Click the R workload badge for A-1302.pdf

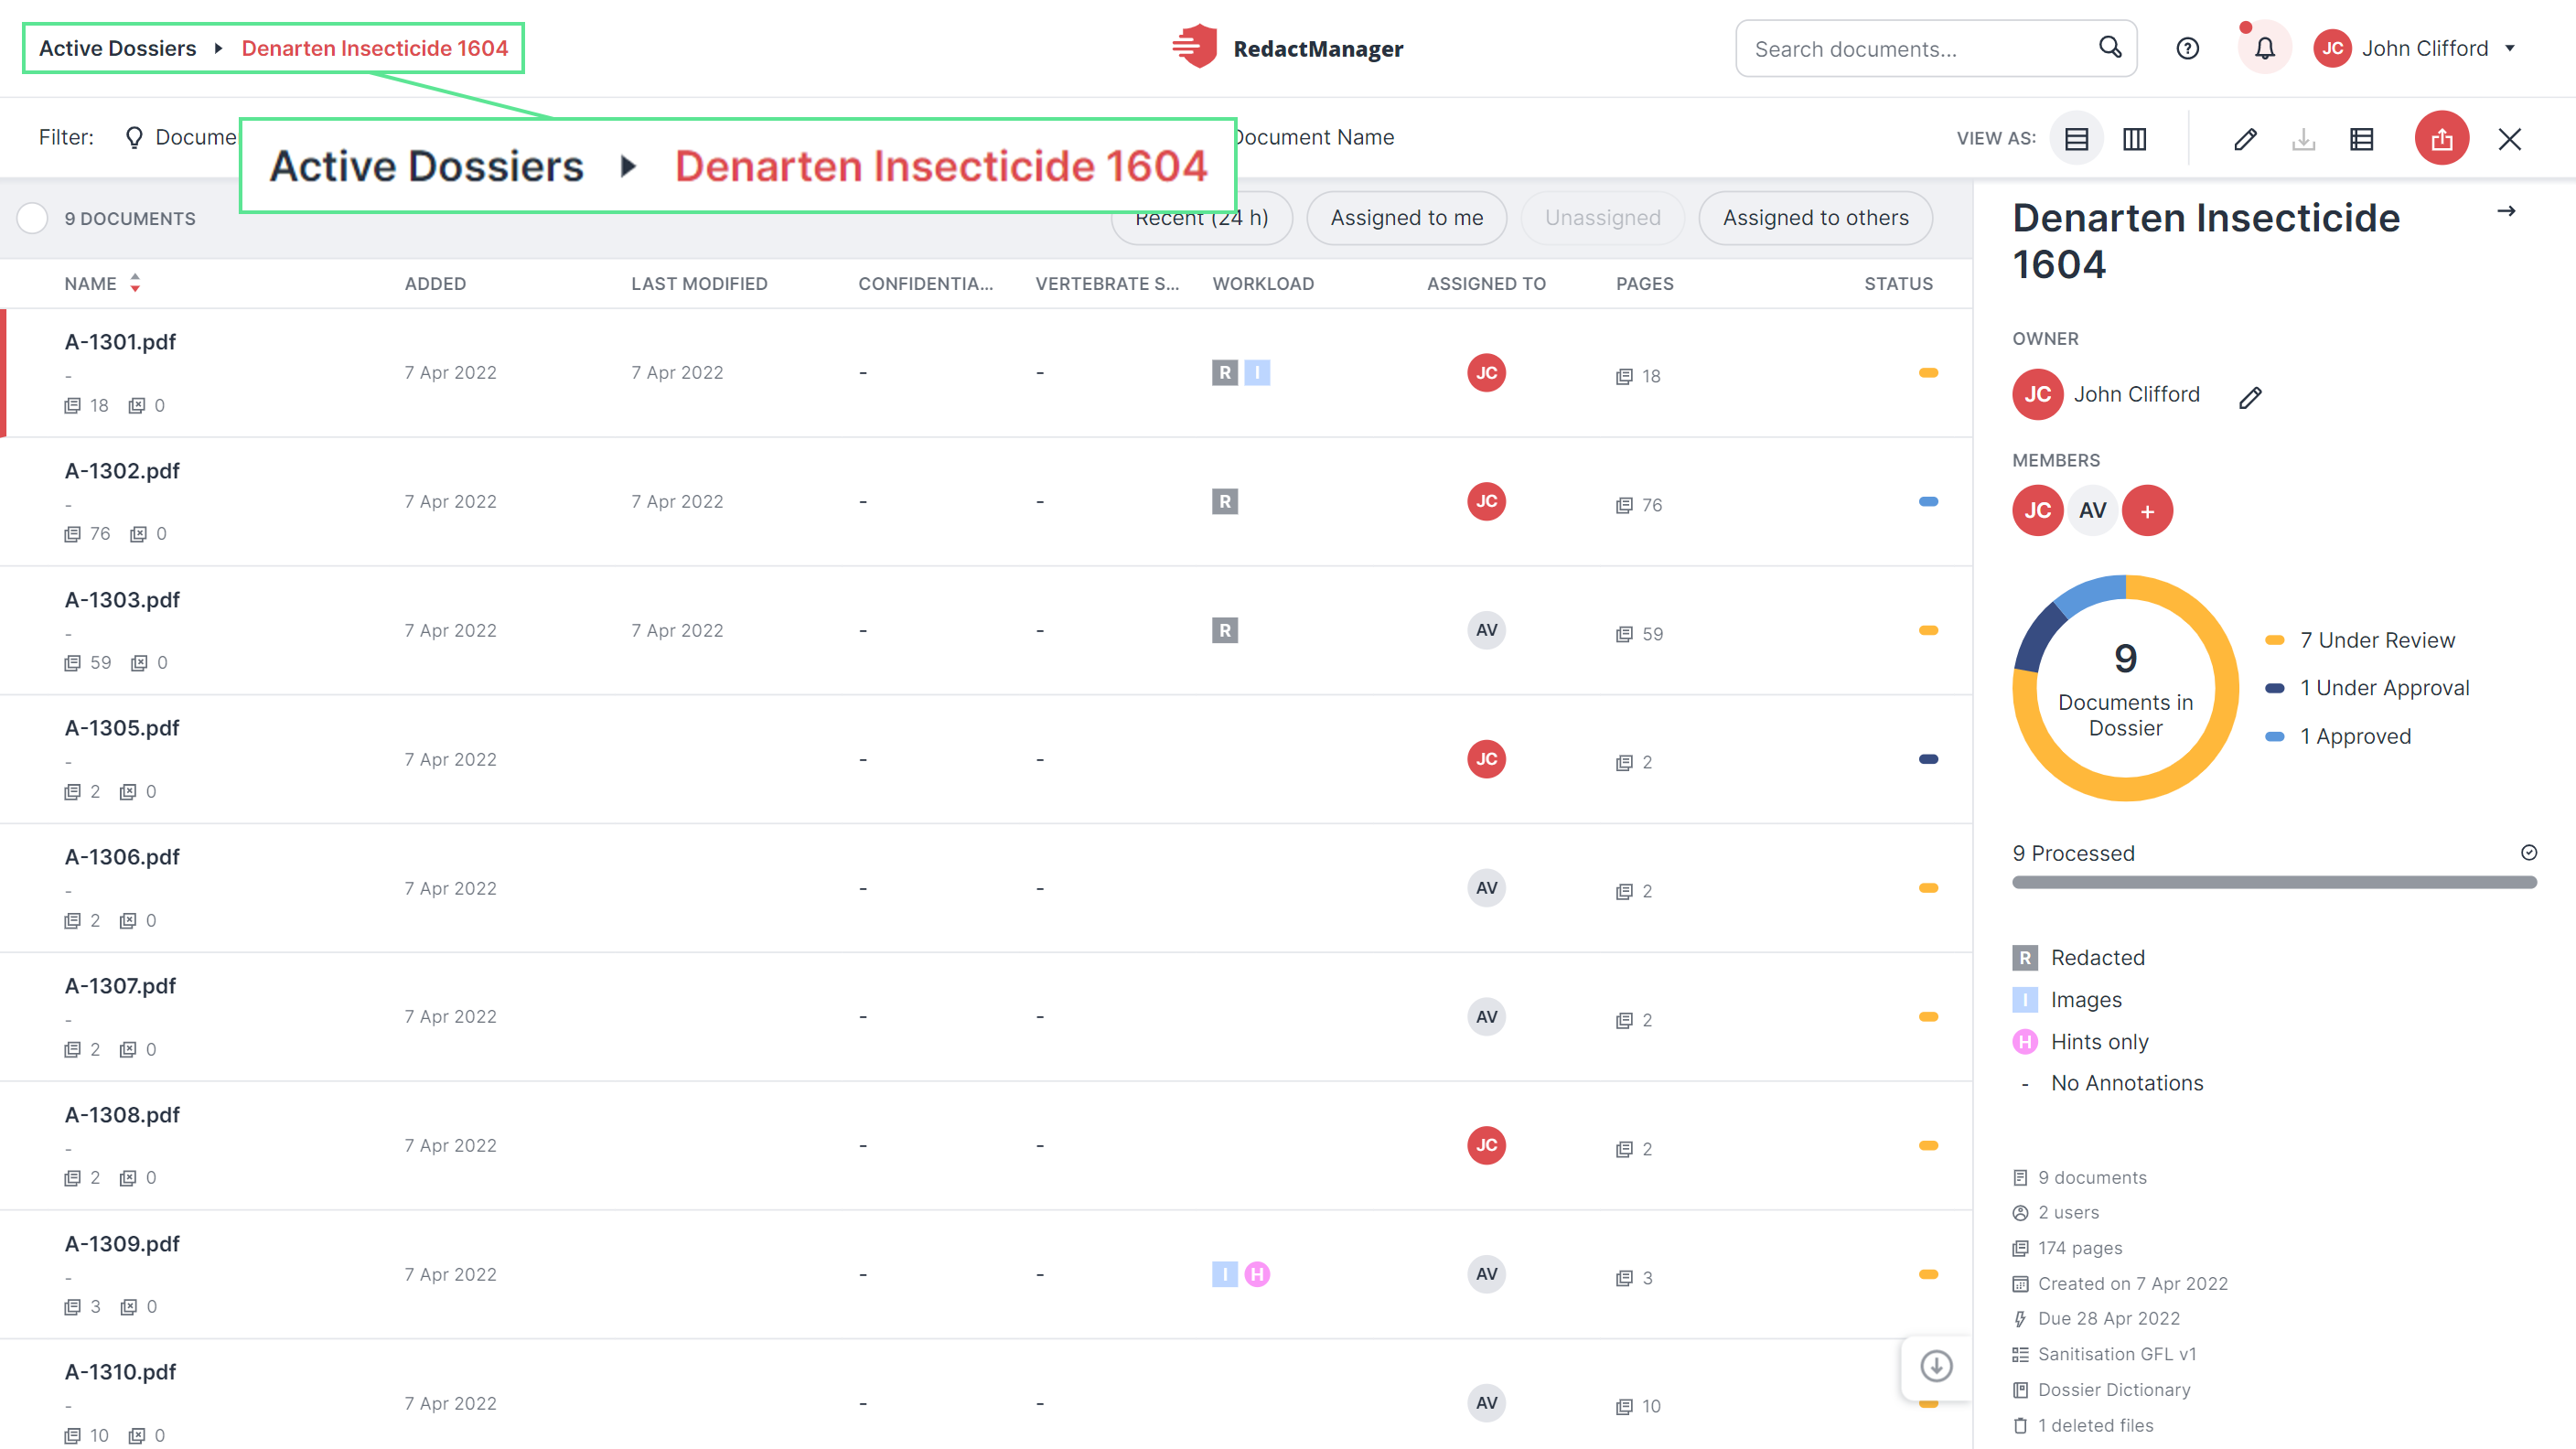coord(1225,502)
